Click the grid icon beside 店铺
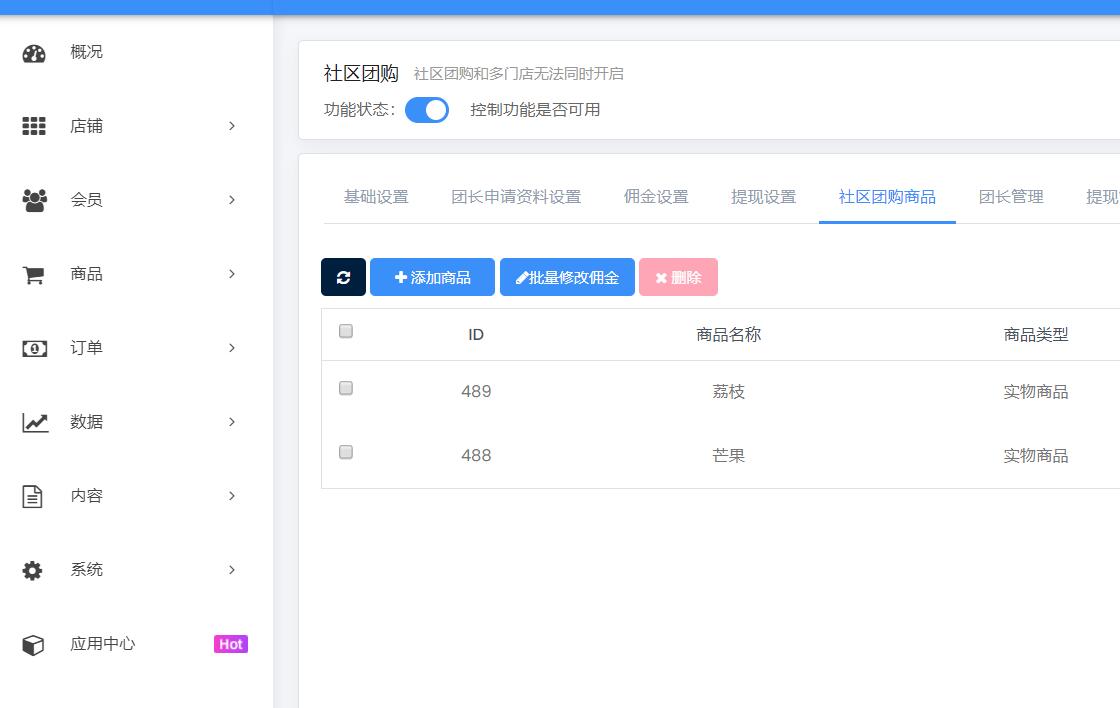 34,126
